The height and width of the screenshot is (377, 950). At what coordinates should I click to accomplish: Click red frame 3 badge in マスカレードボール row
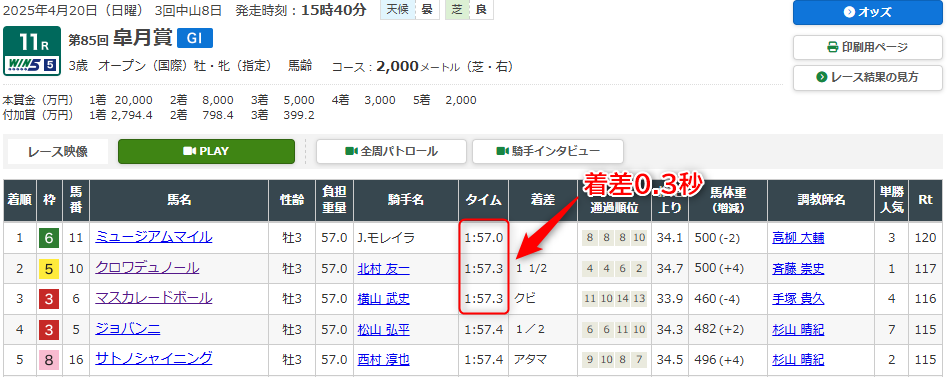49,299
